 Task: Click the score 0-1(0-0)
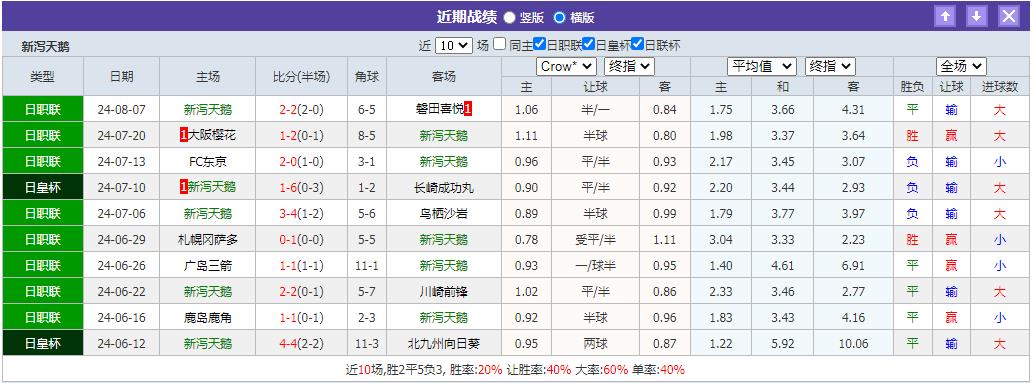301,239
